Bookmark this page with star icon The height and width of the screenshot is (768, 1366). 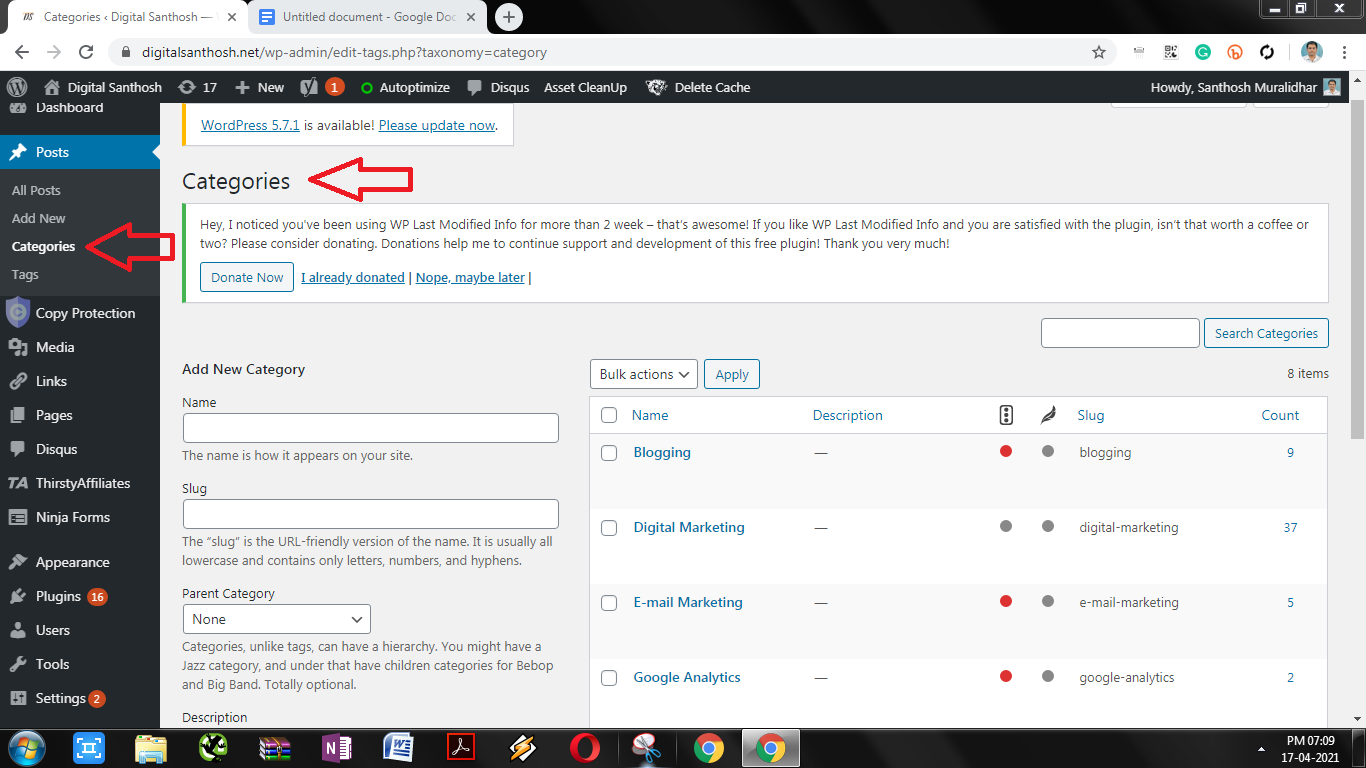click(x=1099, y=52)
